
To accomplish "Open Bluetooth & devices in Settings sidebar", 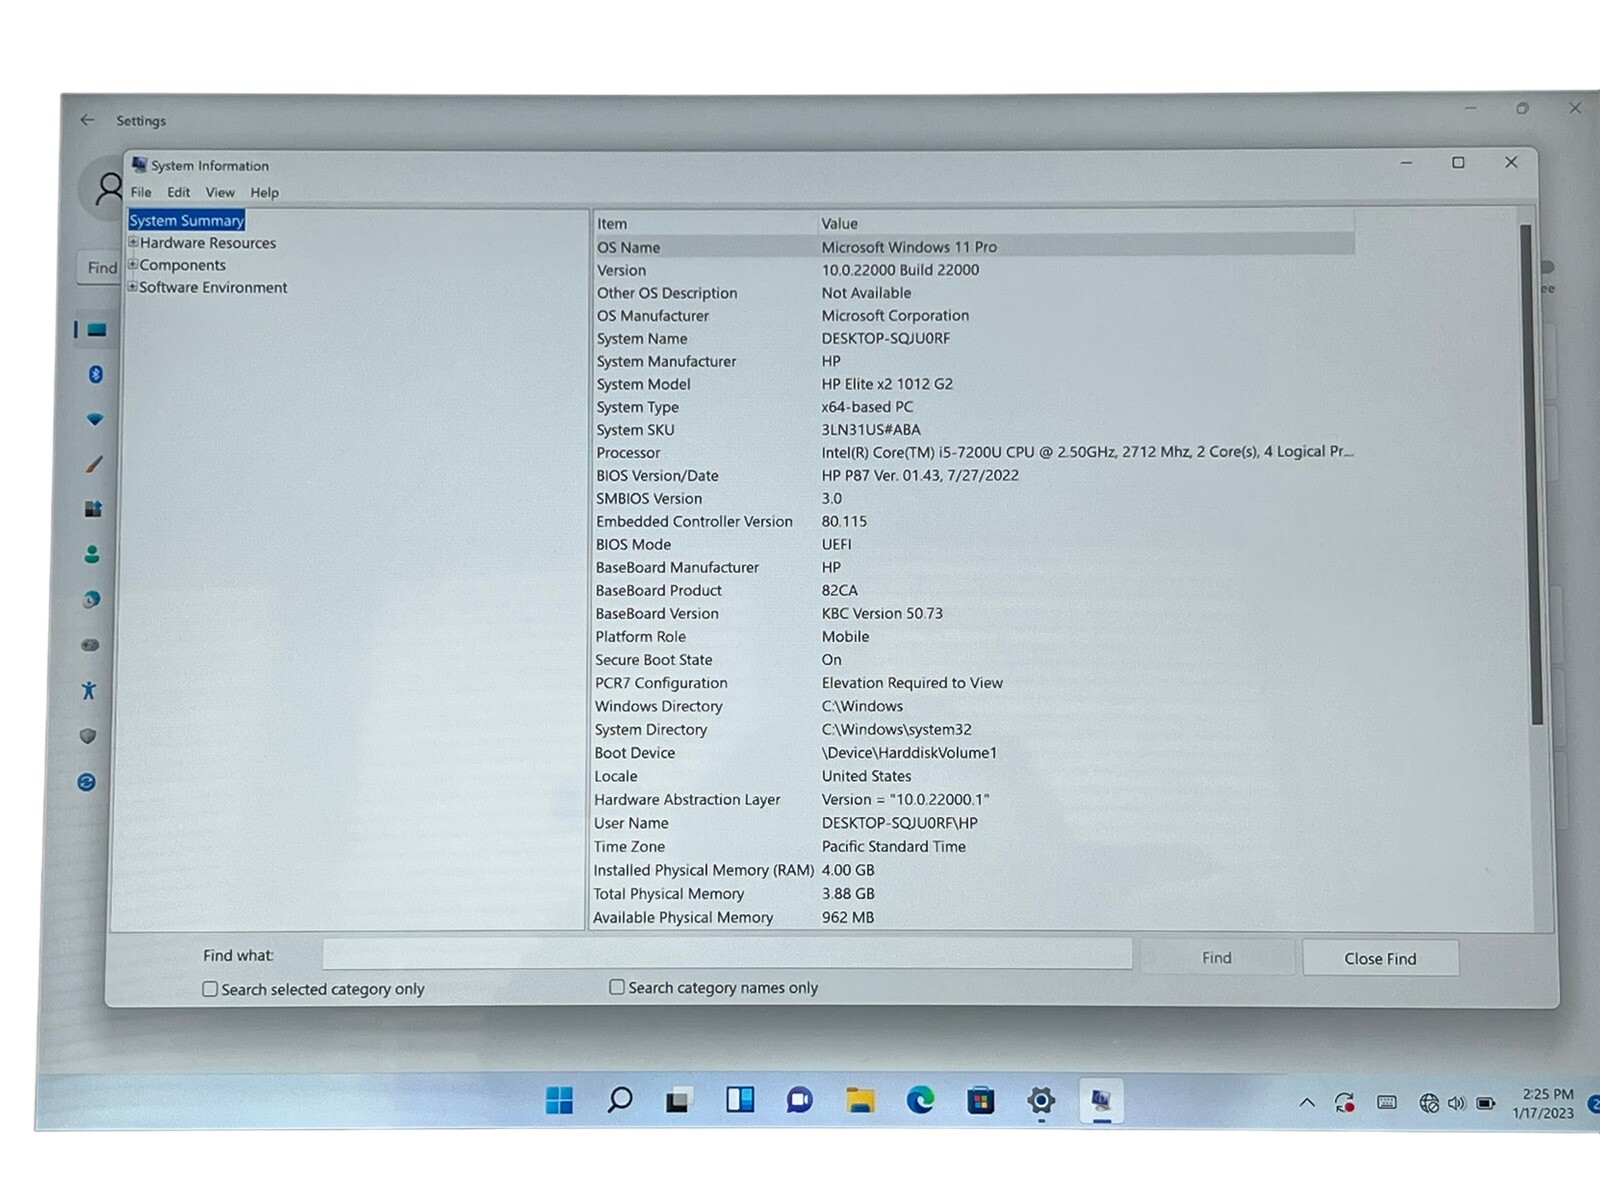I will click(96, 374).
